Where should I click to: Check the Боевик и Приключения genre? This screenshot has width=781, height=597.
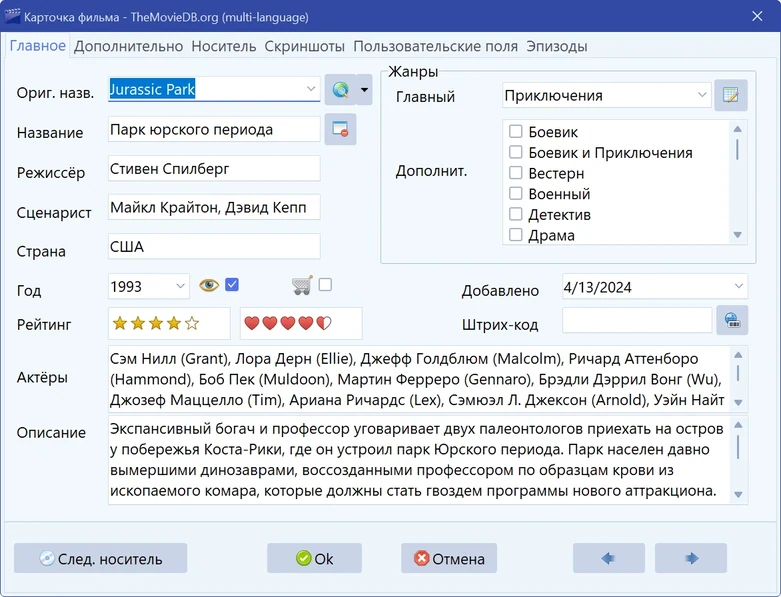point(516,152)
